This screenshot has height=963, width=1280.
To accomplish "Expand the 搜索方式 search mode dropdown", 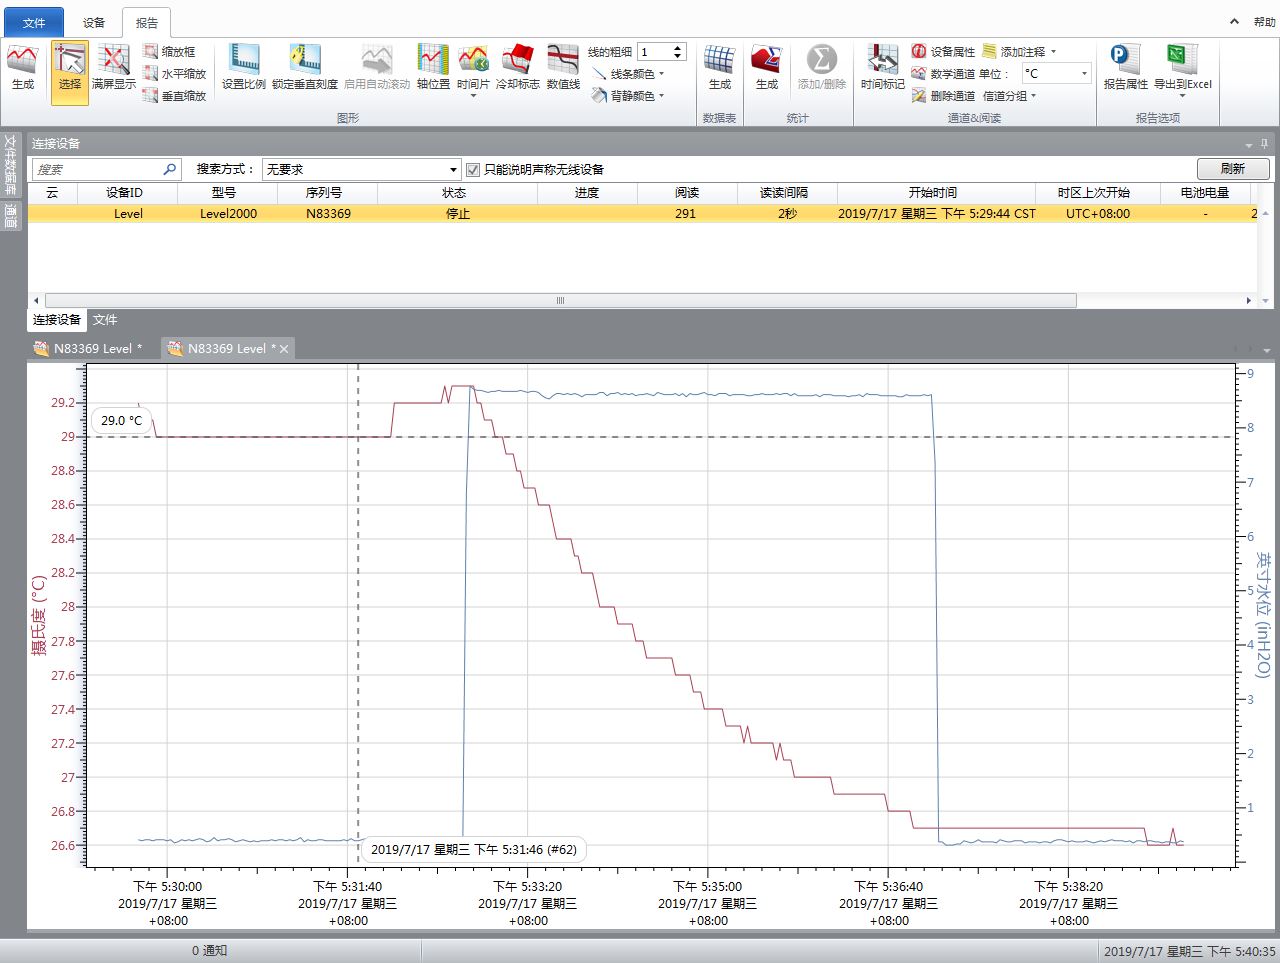I will (453, 170).
